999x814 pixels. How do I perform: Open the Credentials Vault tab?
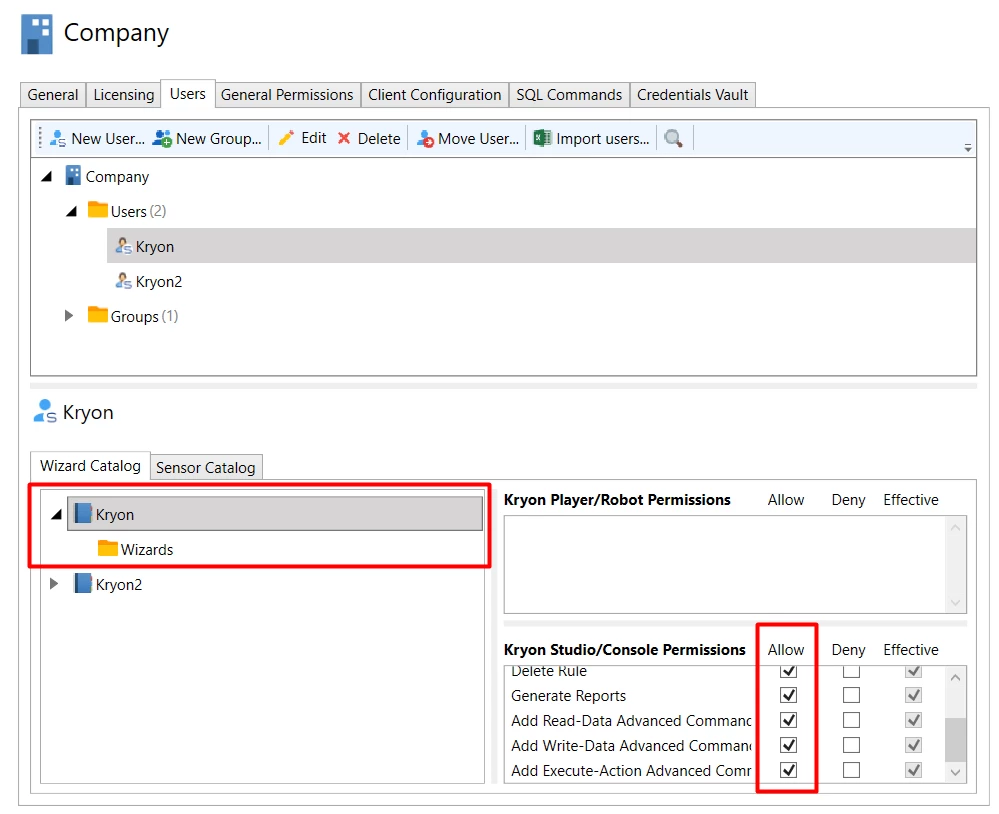click(693, 95)
